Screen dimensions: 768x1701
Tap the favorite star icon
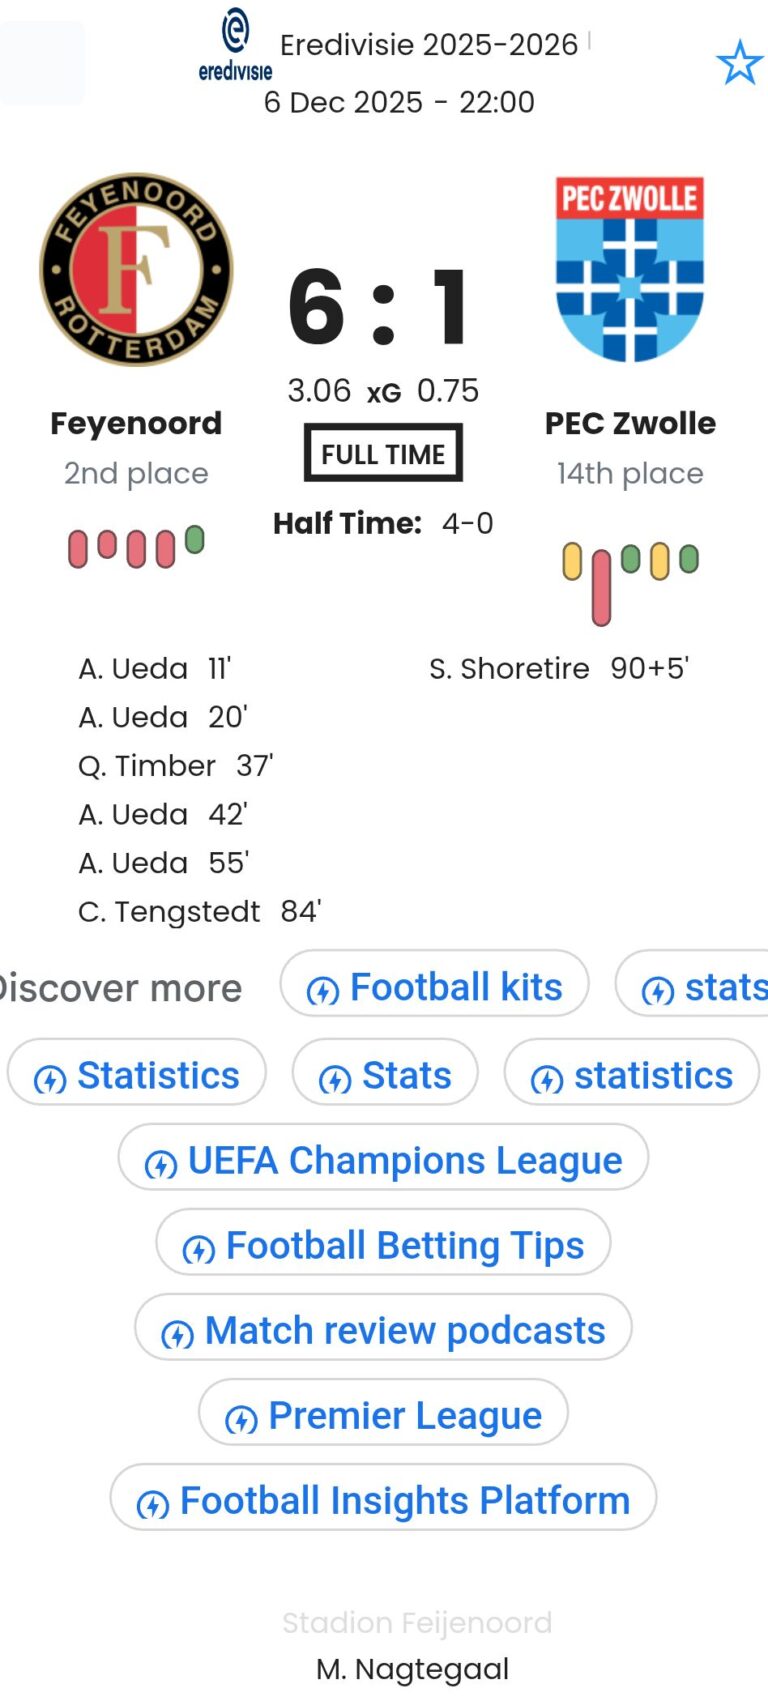point(739,63)
